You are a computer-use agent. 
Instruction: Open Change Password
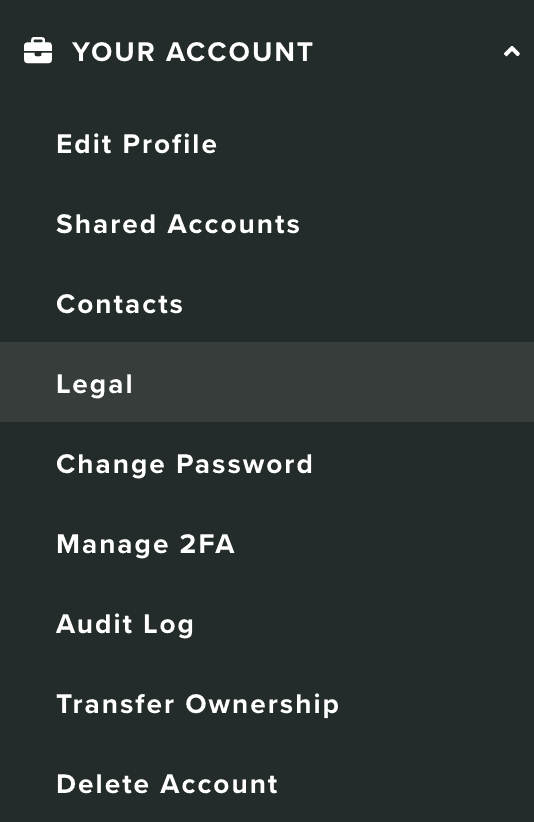click(x=267, y=464)
